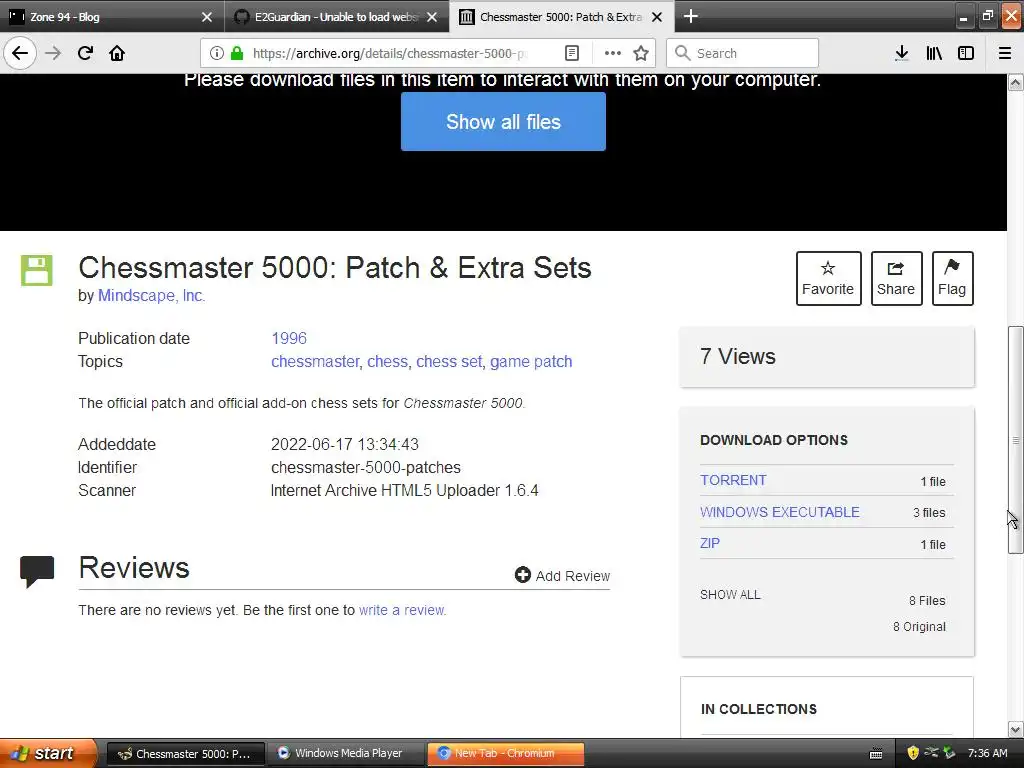Click the chessmaster-5000-patches identifier value

366,468
